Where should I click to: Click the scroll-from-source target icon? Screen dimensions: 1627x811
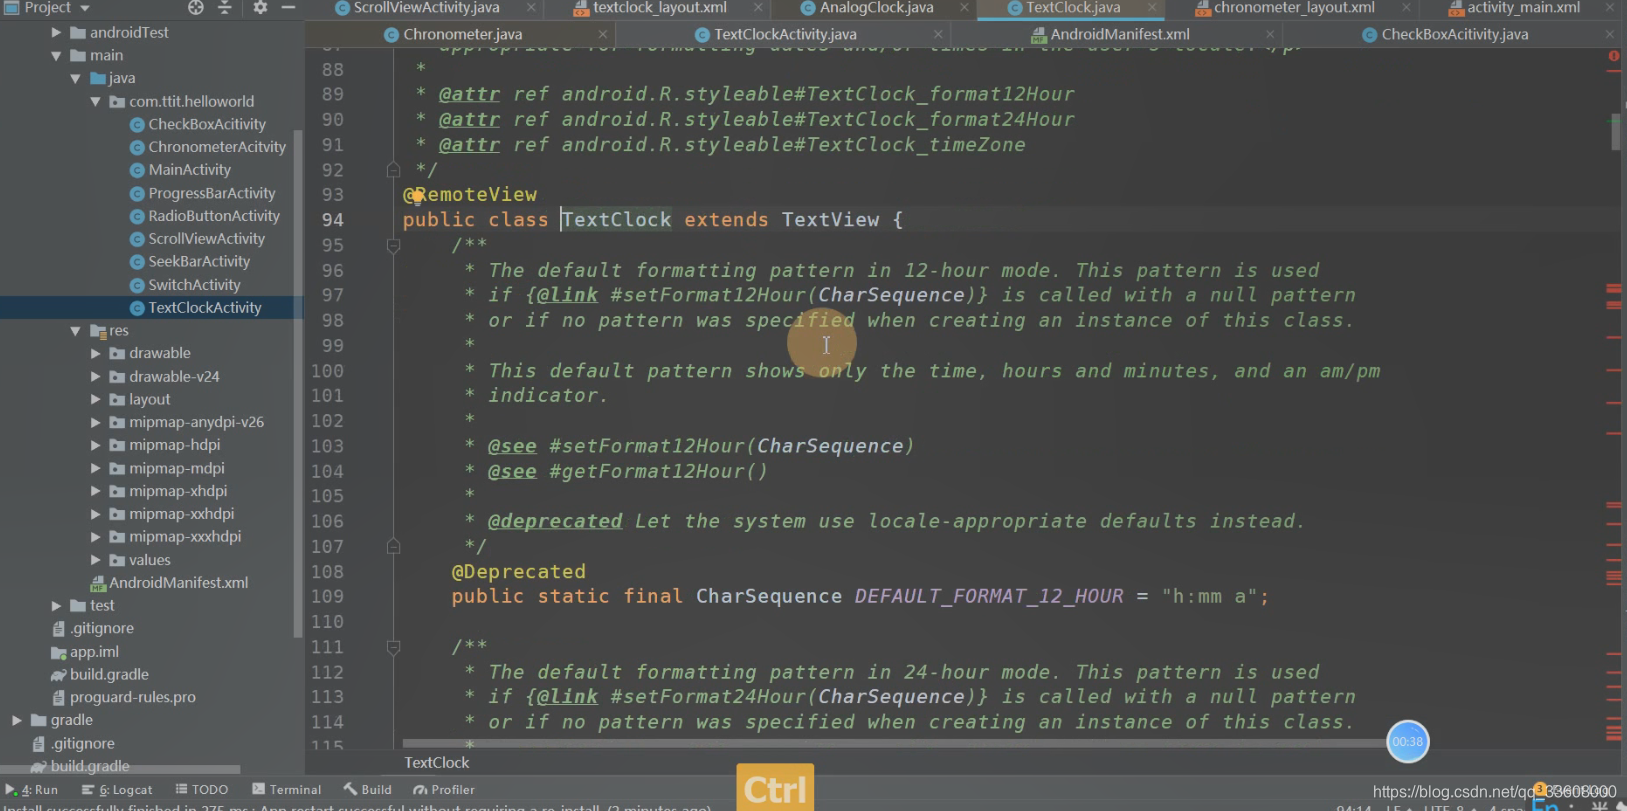click(196, 7)
